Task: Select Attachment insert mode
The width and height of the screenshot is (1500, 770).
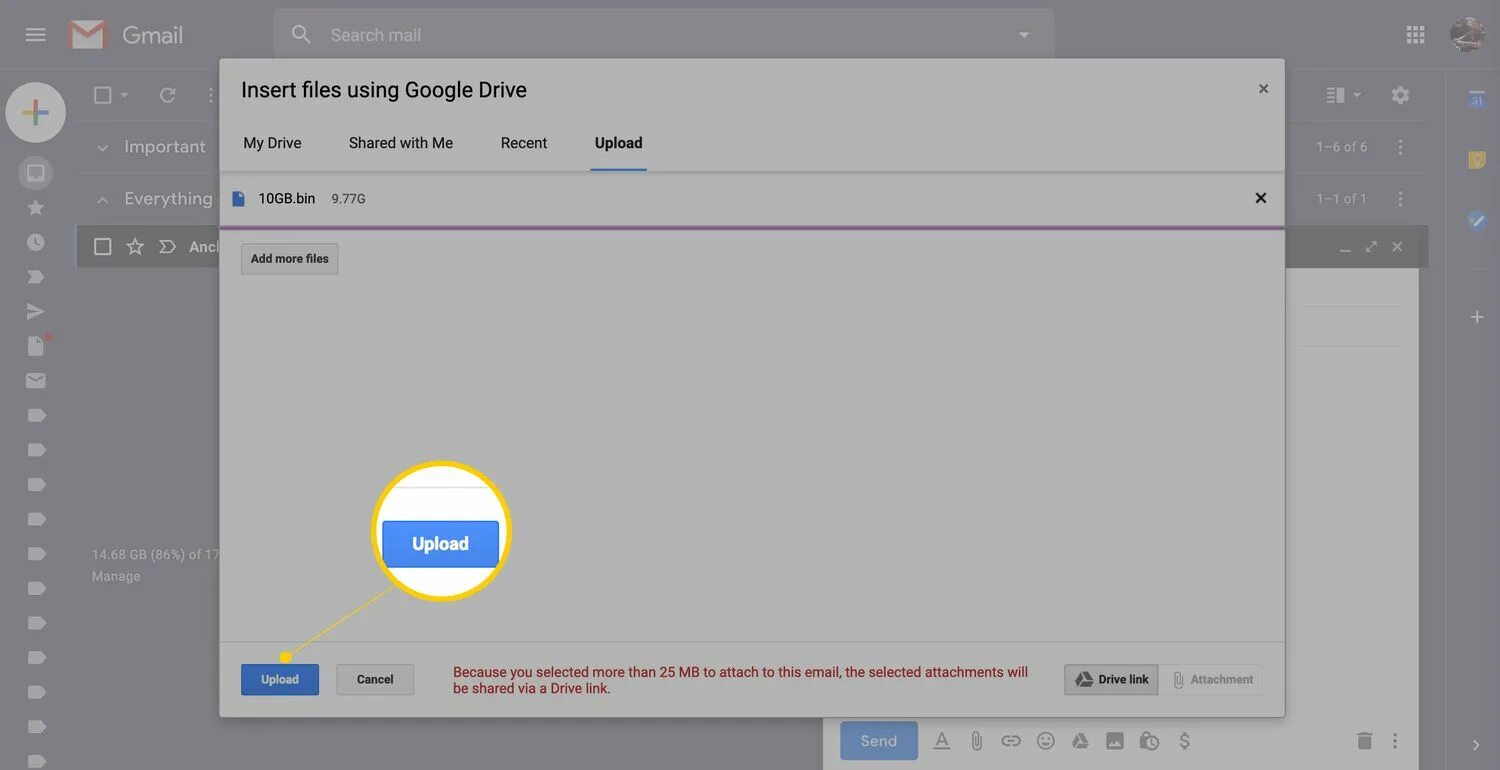Action: [x=1211, y=679]
